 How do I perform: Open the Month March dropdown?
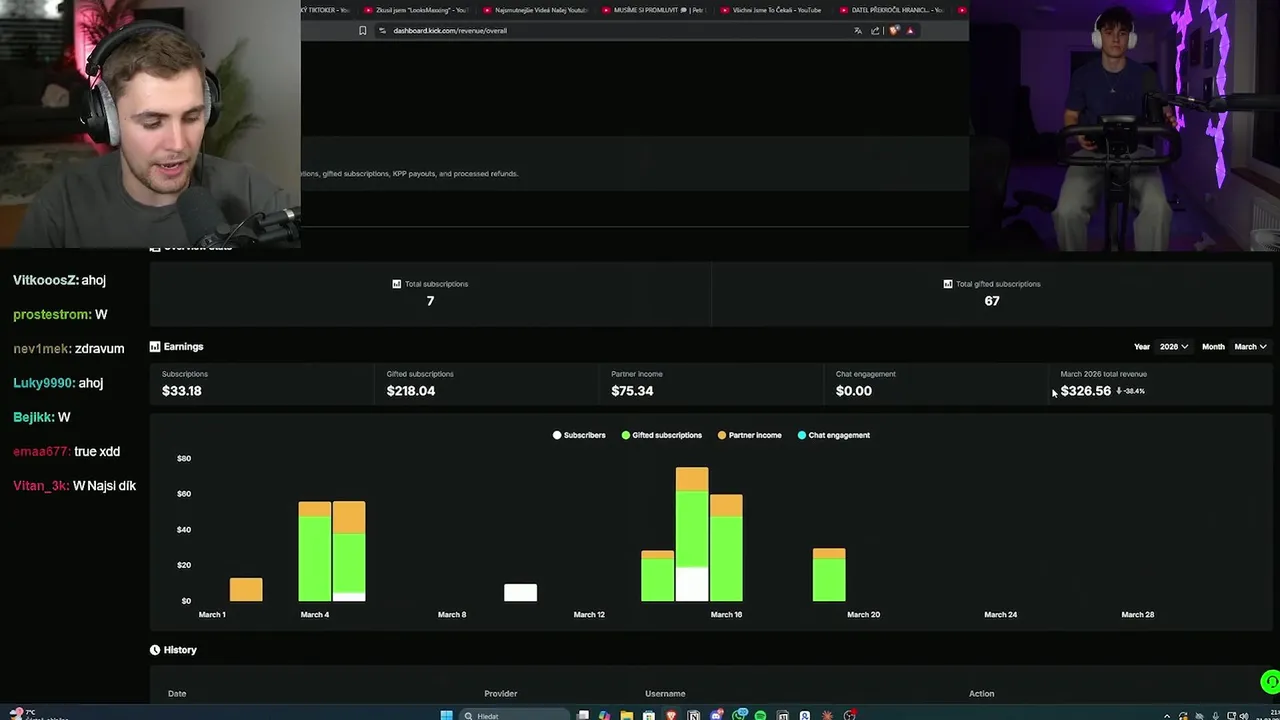click(1250, 347)
